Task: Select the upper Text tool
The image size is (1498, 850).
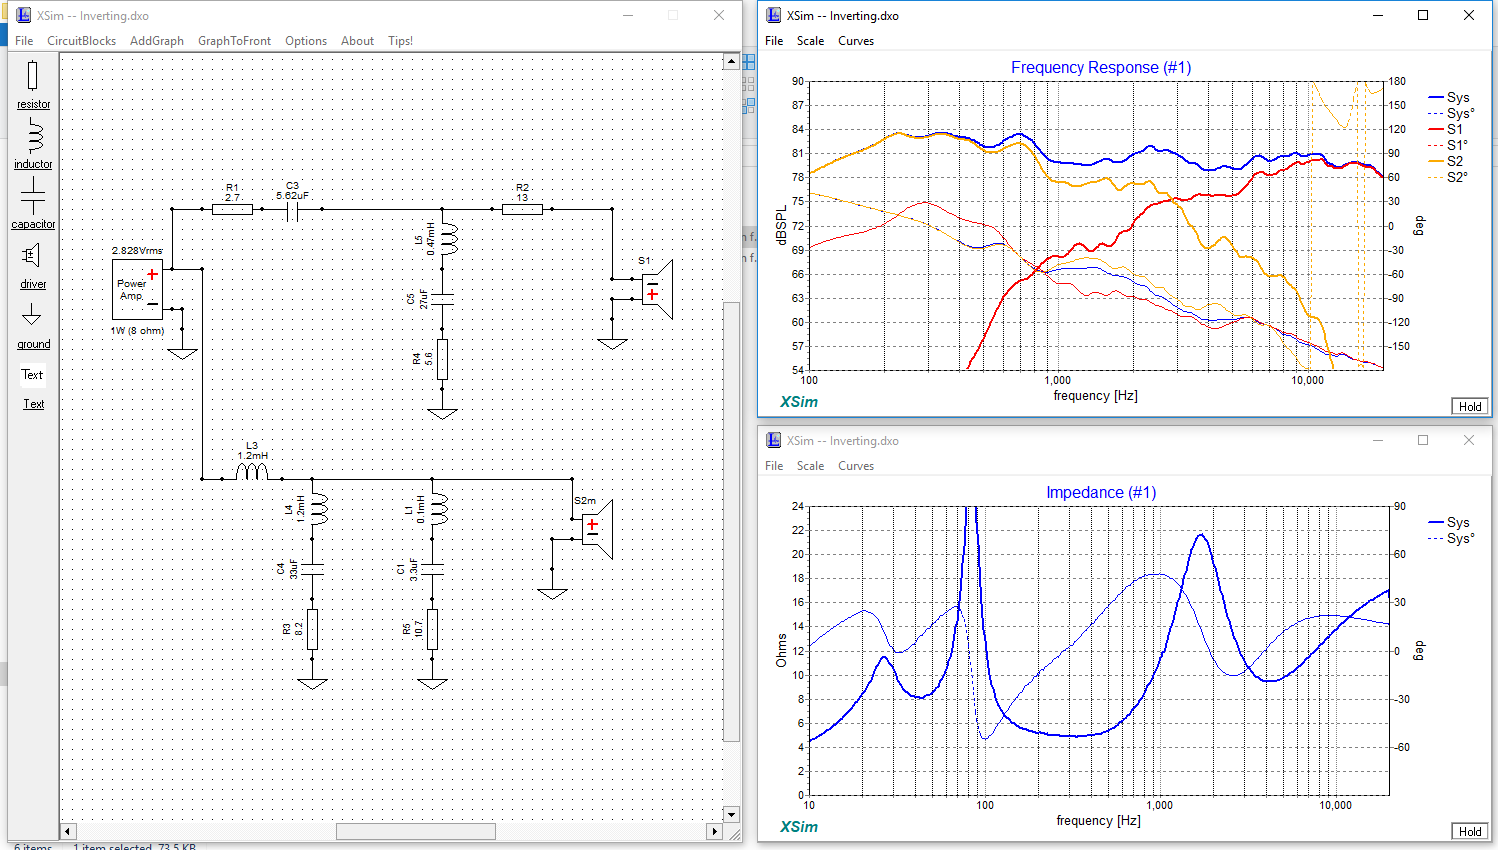Action: click(33, 375)
